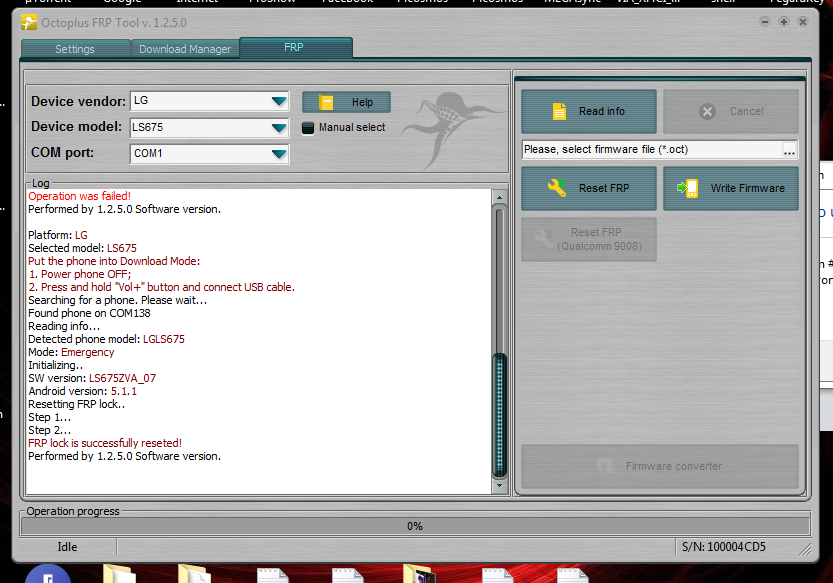Viewport: 833px width, 583px height.
Task: Click 'SW version: LS675ZVA_07' log line
Action: click(92, 378)
